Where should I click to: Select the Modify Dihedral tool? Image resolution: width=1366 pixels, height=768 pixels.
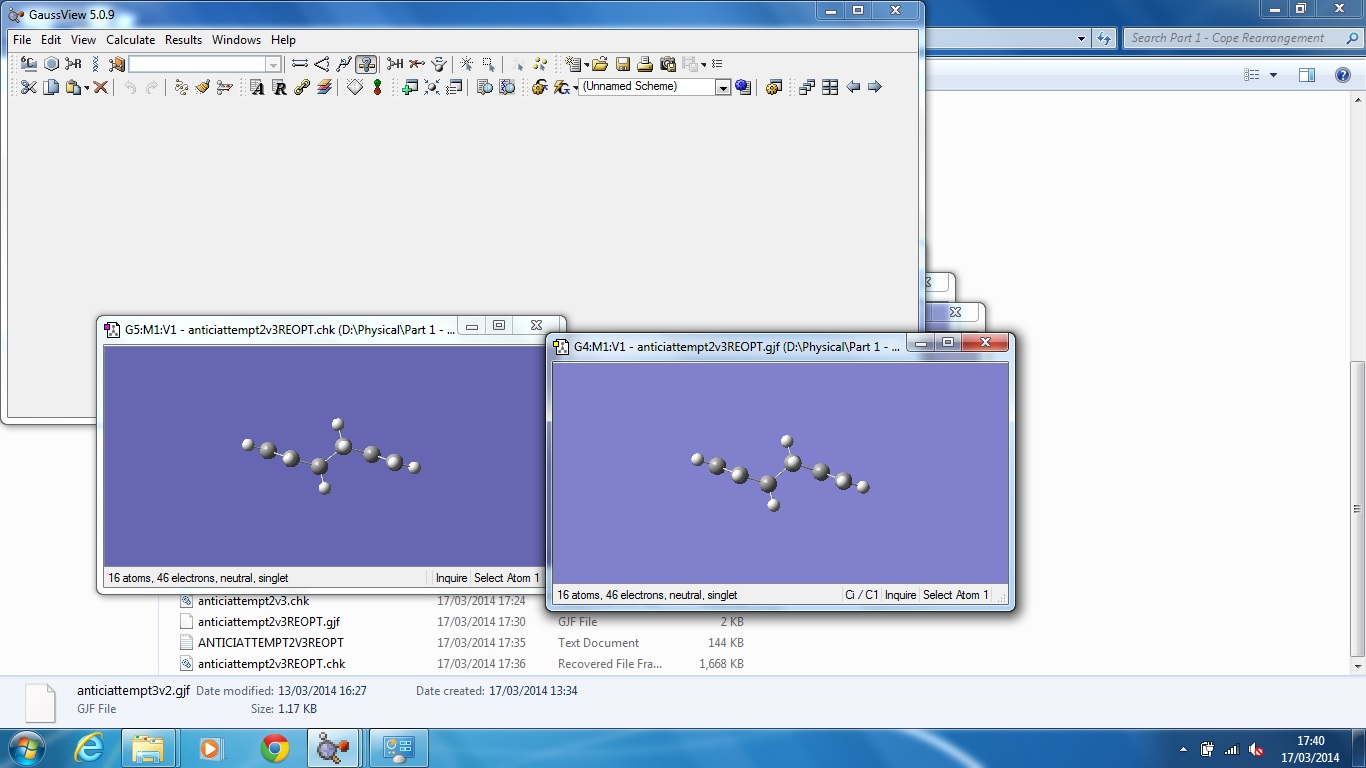pyautogui.click(x=344, y=64)
